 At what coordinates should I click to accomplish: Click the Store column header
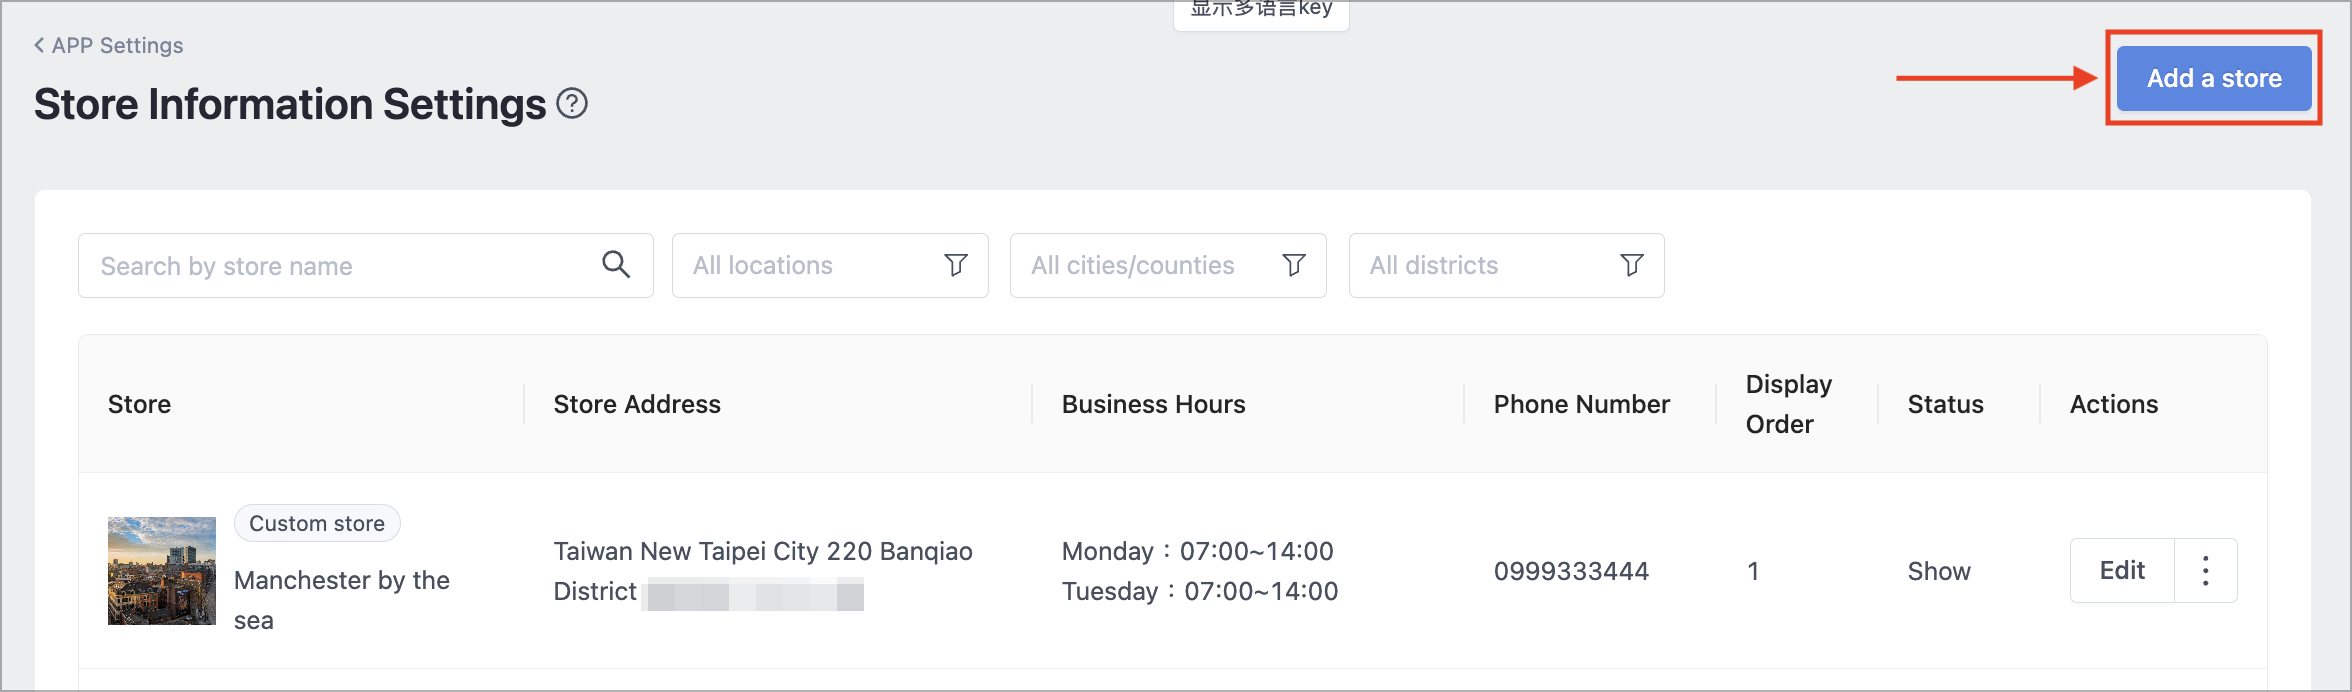pos(139,404)
